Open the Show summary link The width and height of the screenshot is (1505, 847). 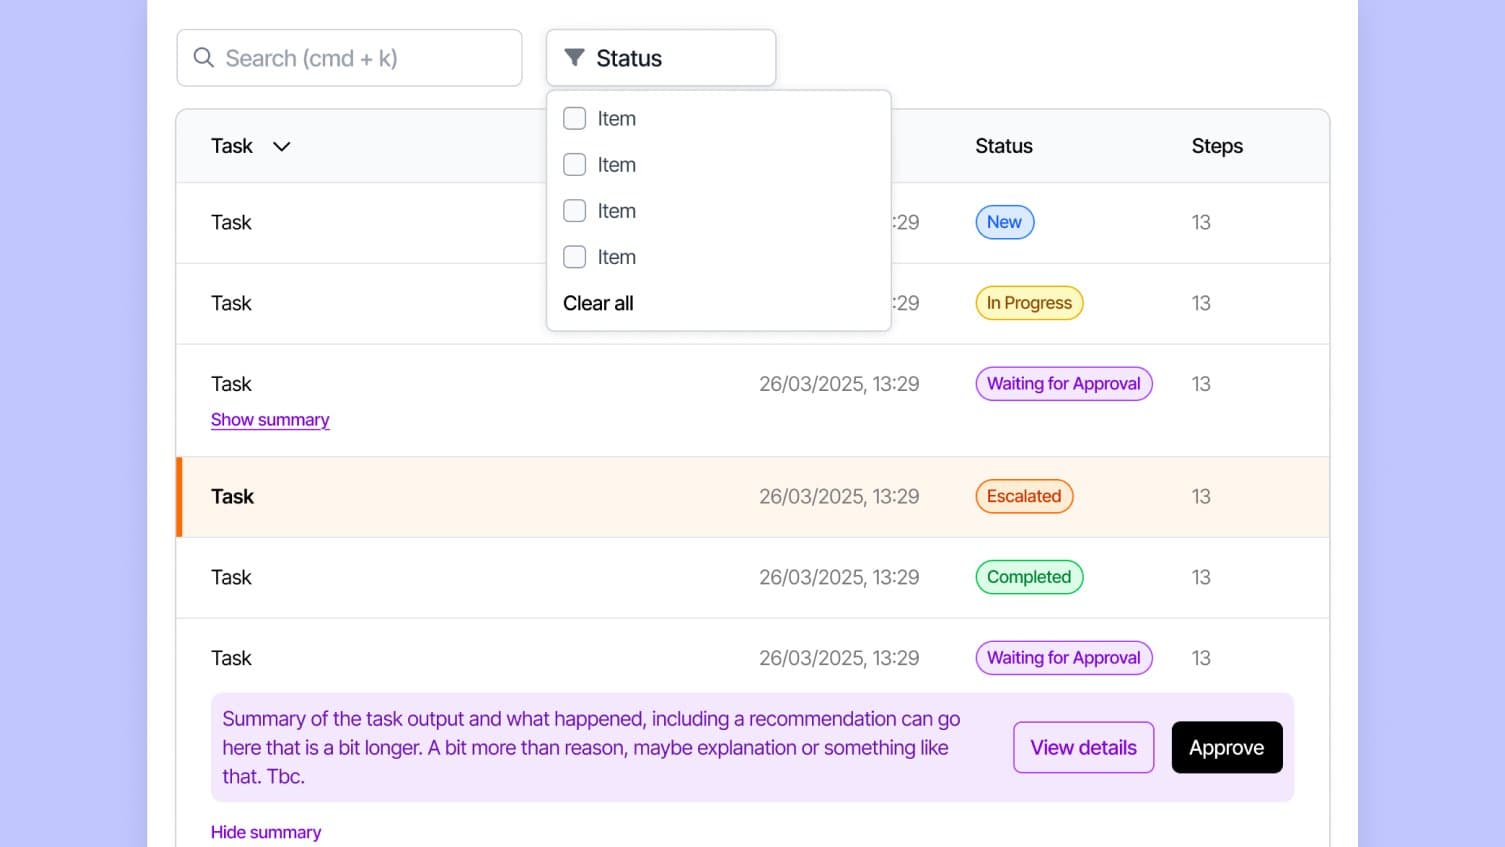click(x=270, y=420)
